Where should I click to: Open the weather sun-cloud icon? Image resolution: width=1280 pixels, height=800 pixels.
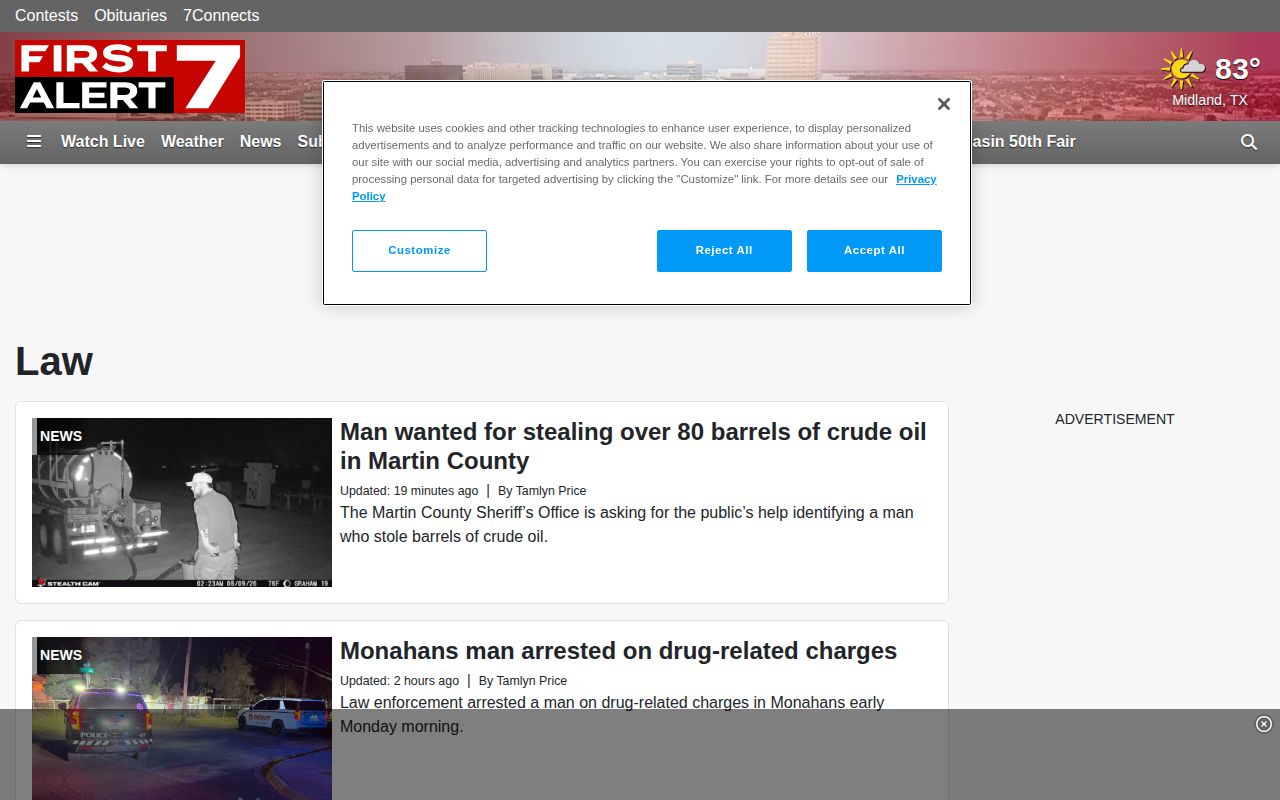[1183, 69]
